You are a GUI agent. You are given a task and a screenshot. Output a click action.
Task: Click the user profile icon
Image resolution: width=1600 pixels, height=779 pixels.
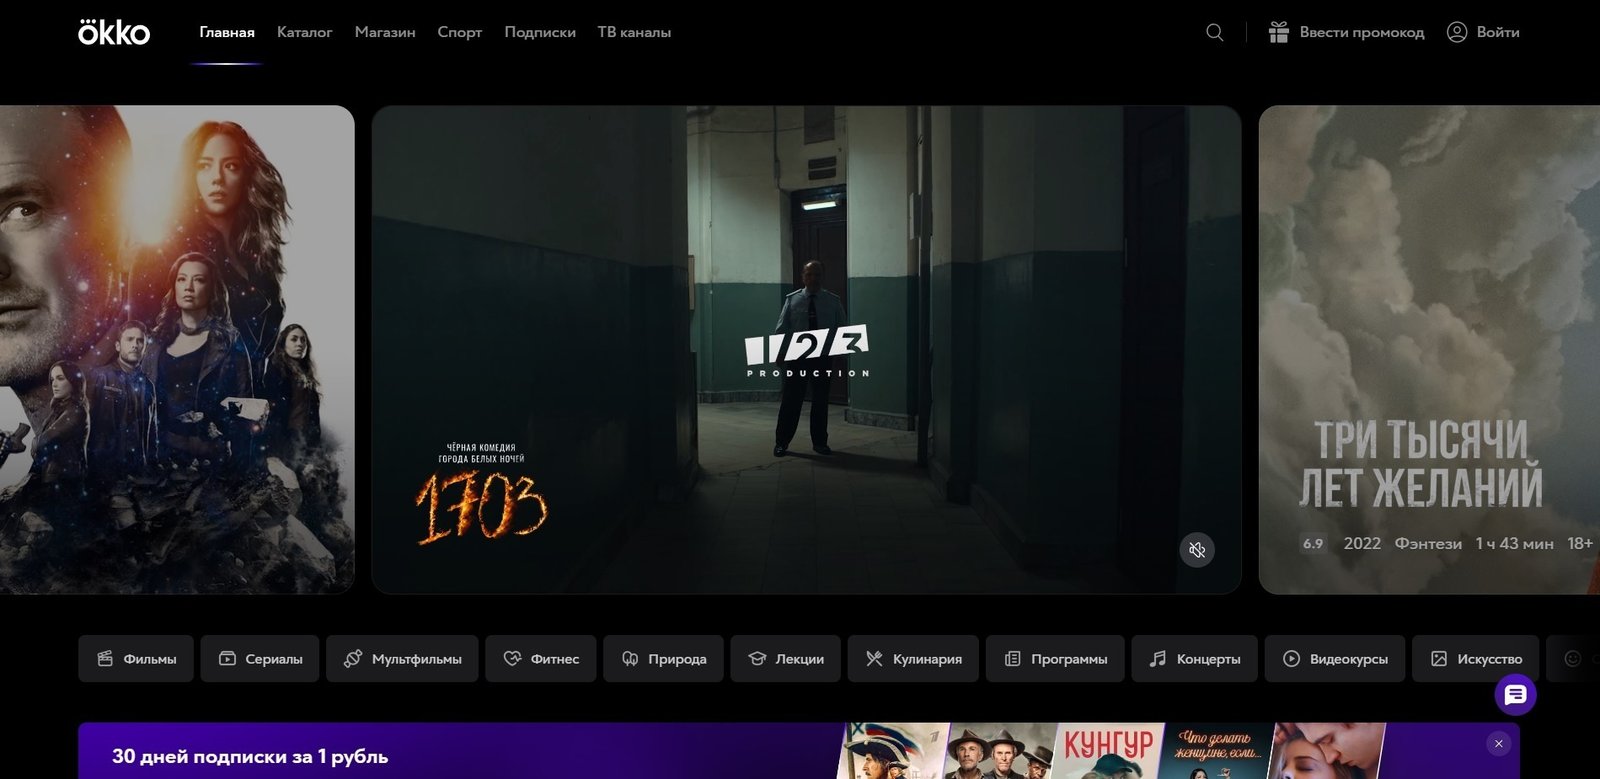[x=1457, y=32]
